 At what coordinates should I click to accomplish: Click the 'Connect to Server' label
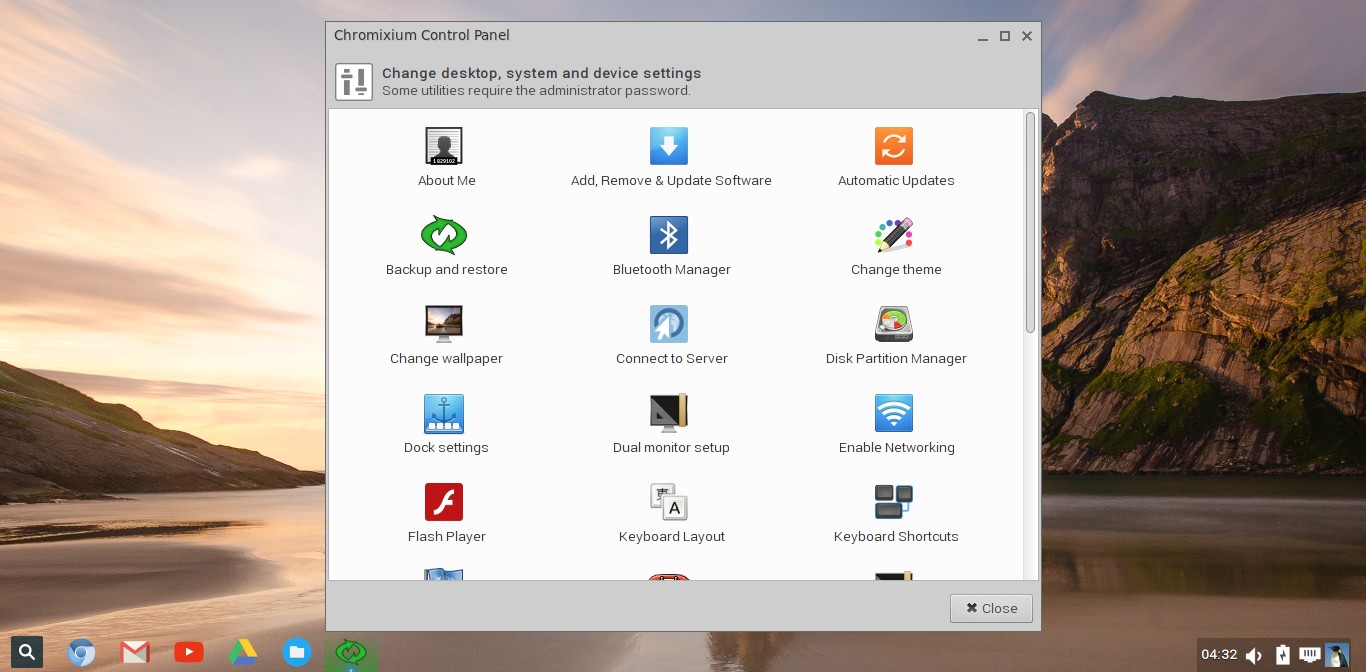point(672,359)
